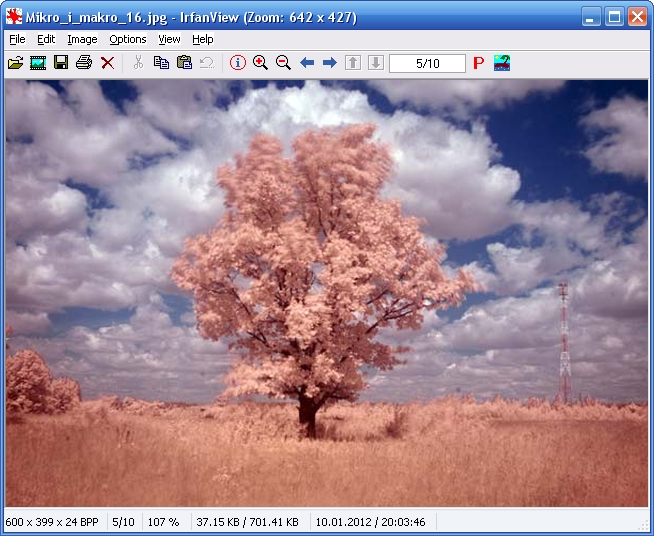Click the 5/10 image counter field
654x536 pixels.
(427, 63)
